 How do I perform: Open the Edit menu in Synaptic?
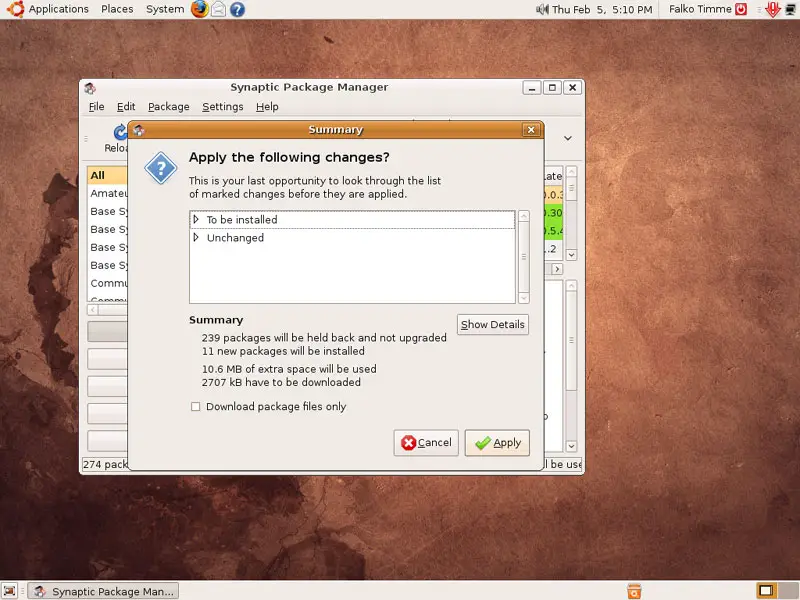126,107
